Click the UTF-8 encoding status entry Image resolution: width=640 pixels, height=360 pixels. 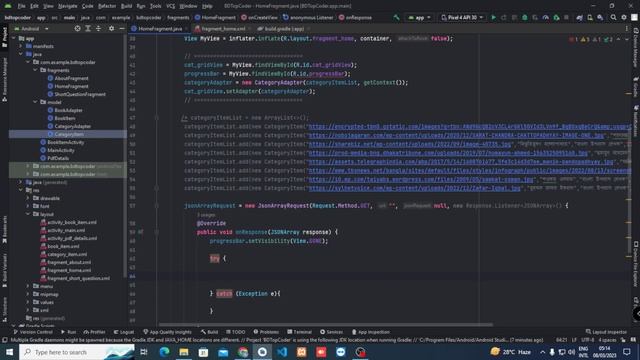588,340
